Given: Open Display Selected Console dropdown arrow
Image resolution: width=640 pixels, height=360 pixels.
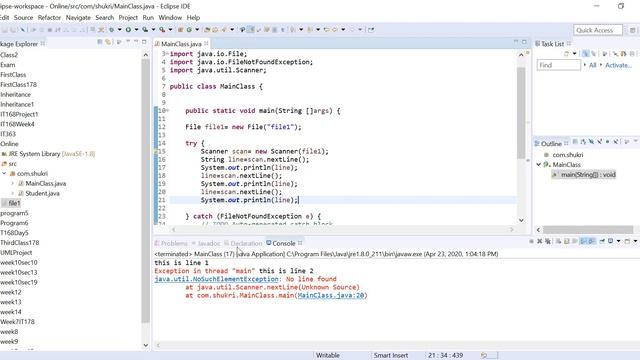Looking at the screenshot, I should (619, 241).
